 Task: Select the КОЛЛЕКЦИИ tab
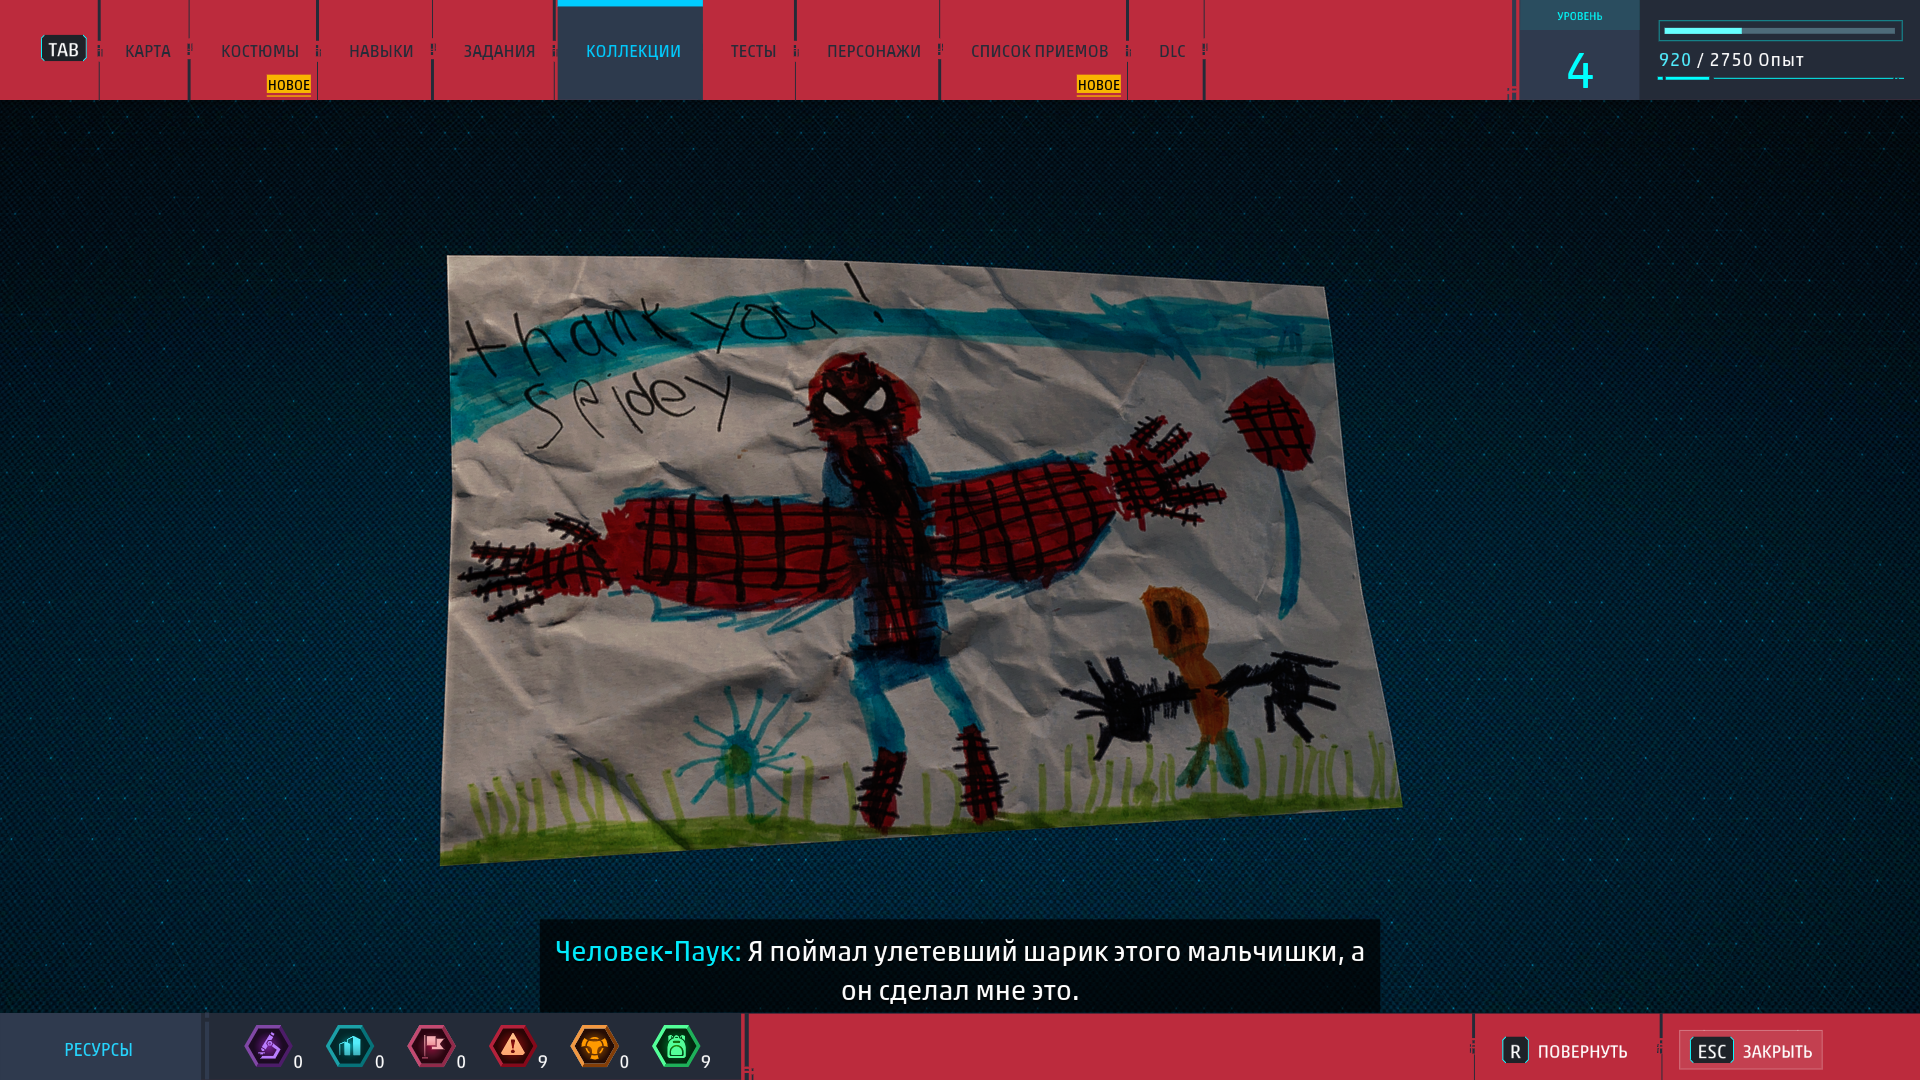coord(632,51)
